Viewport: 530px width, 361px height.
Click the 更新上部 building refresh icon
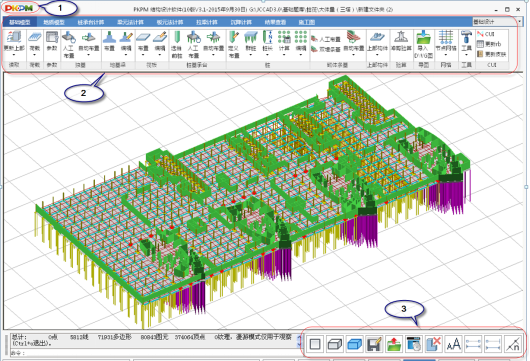tap(14, 37)
